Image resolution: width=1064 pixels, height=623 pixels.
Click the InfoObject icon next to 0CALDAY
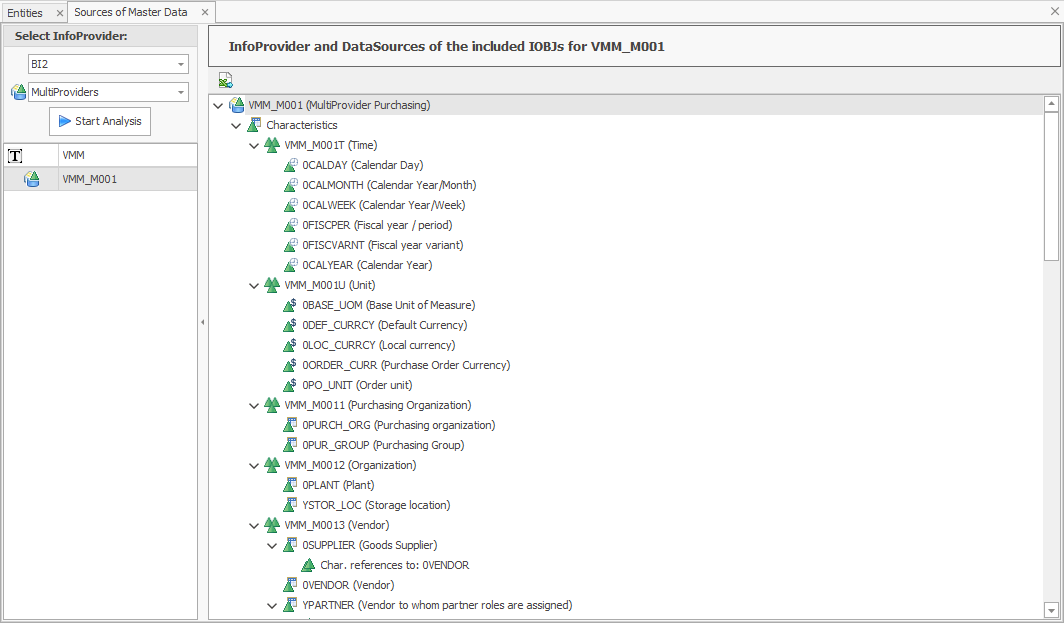tap(290, 165)
